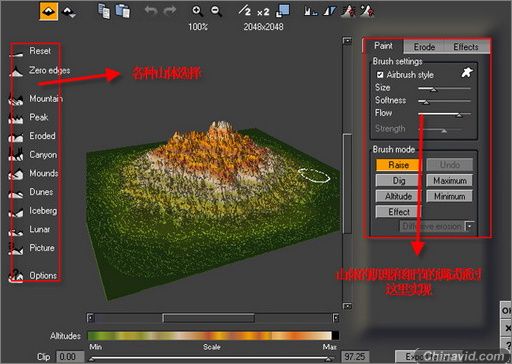Click the 100% zoom level text
This screenshot has height=364, width=512.
pyautogui.click(x=198, y=27)
